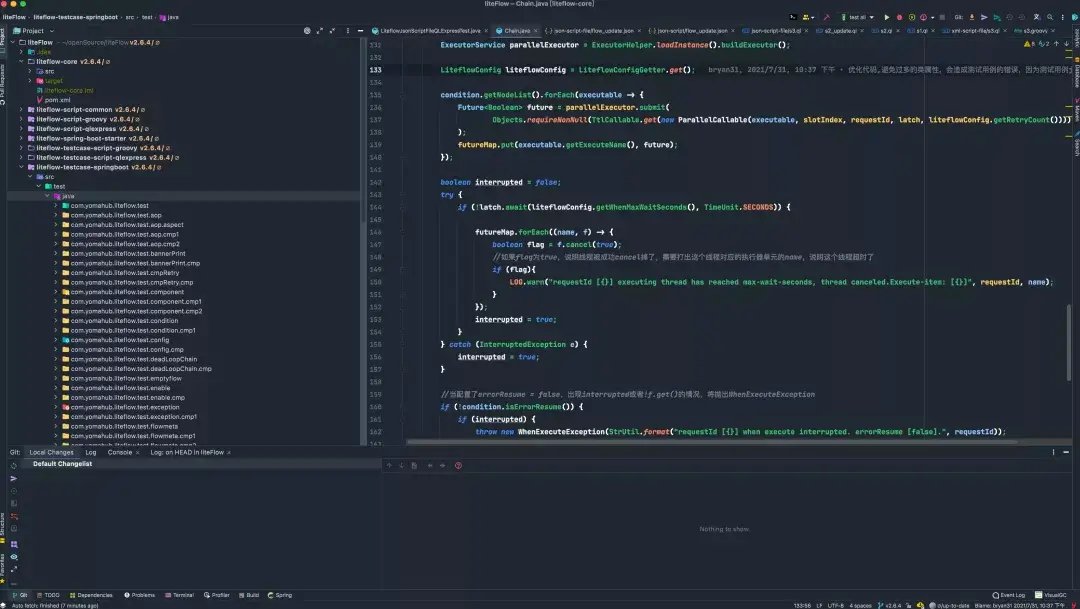
Task: Run with Coverage icon in toolbar
Action: [x=912, y=17]
